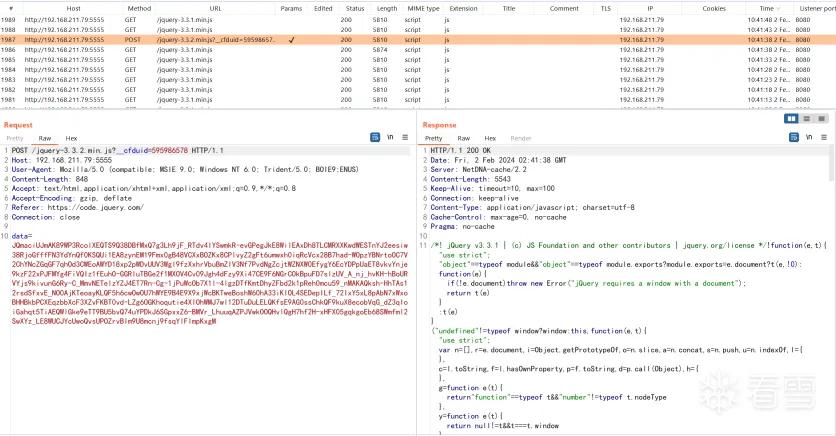Click the edited checkmark in row 1987
The height and width of the screenshot is (436, 836).
291,39
